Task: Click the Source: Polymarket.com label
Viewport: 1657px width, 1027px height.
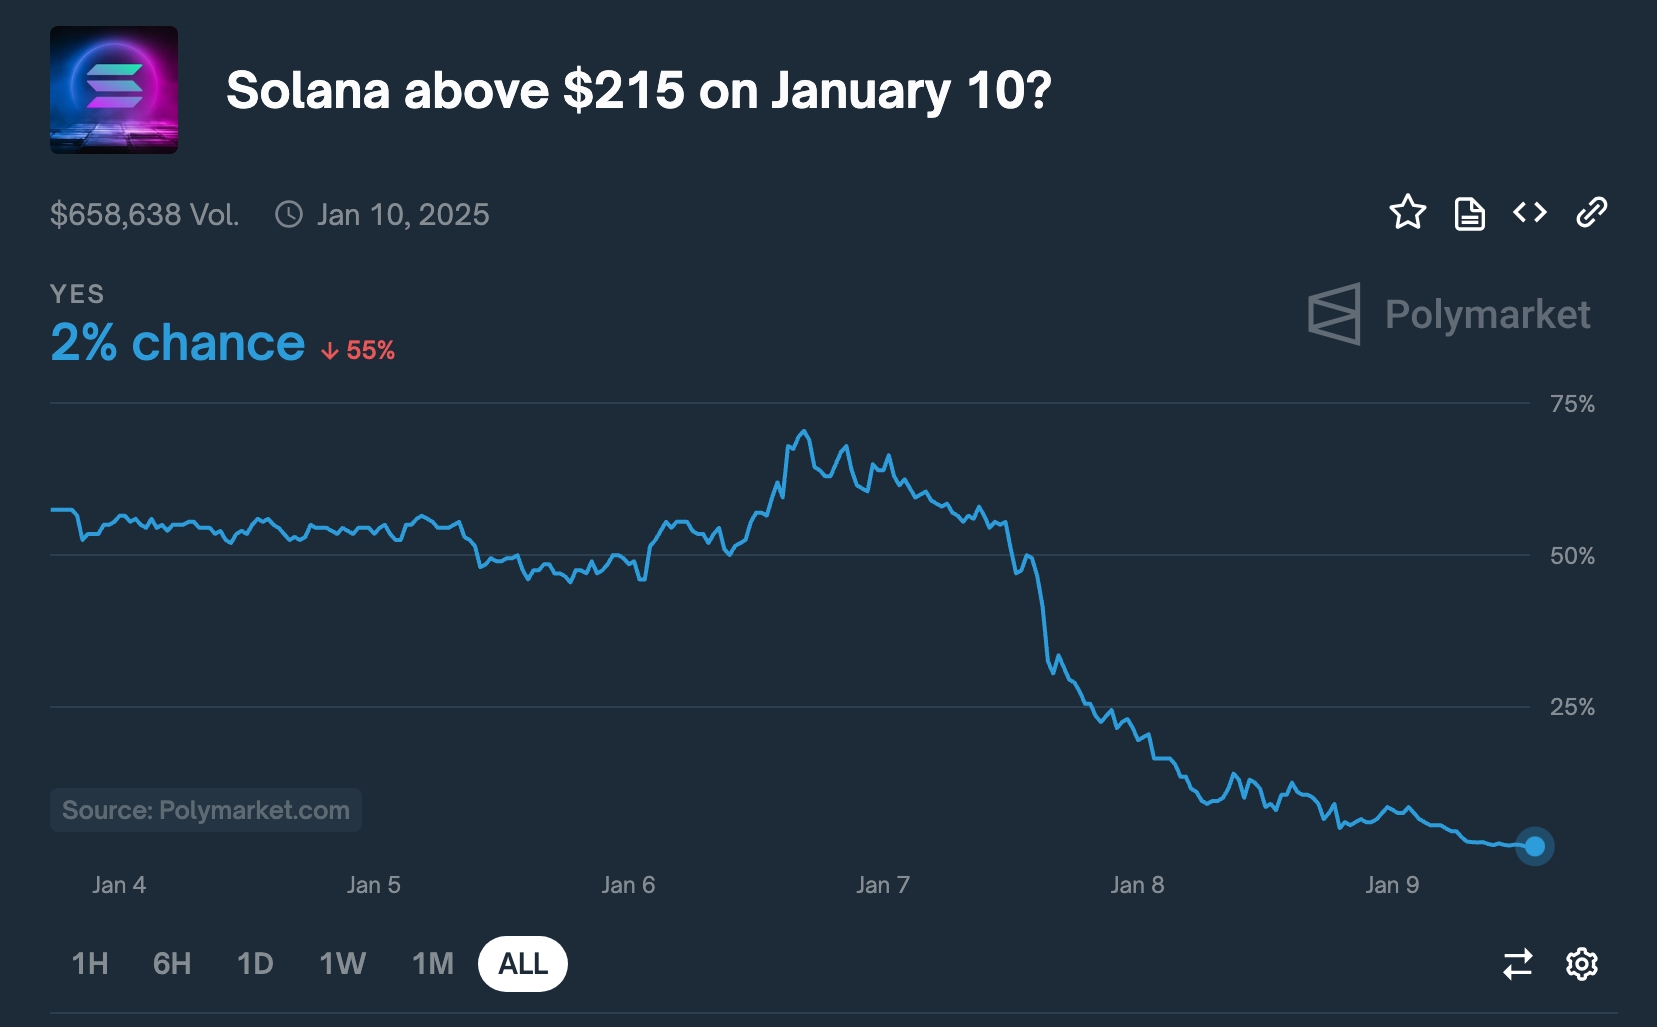Action: click(206, 810)
